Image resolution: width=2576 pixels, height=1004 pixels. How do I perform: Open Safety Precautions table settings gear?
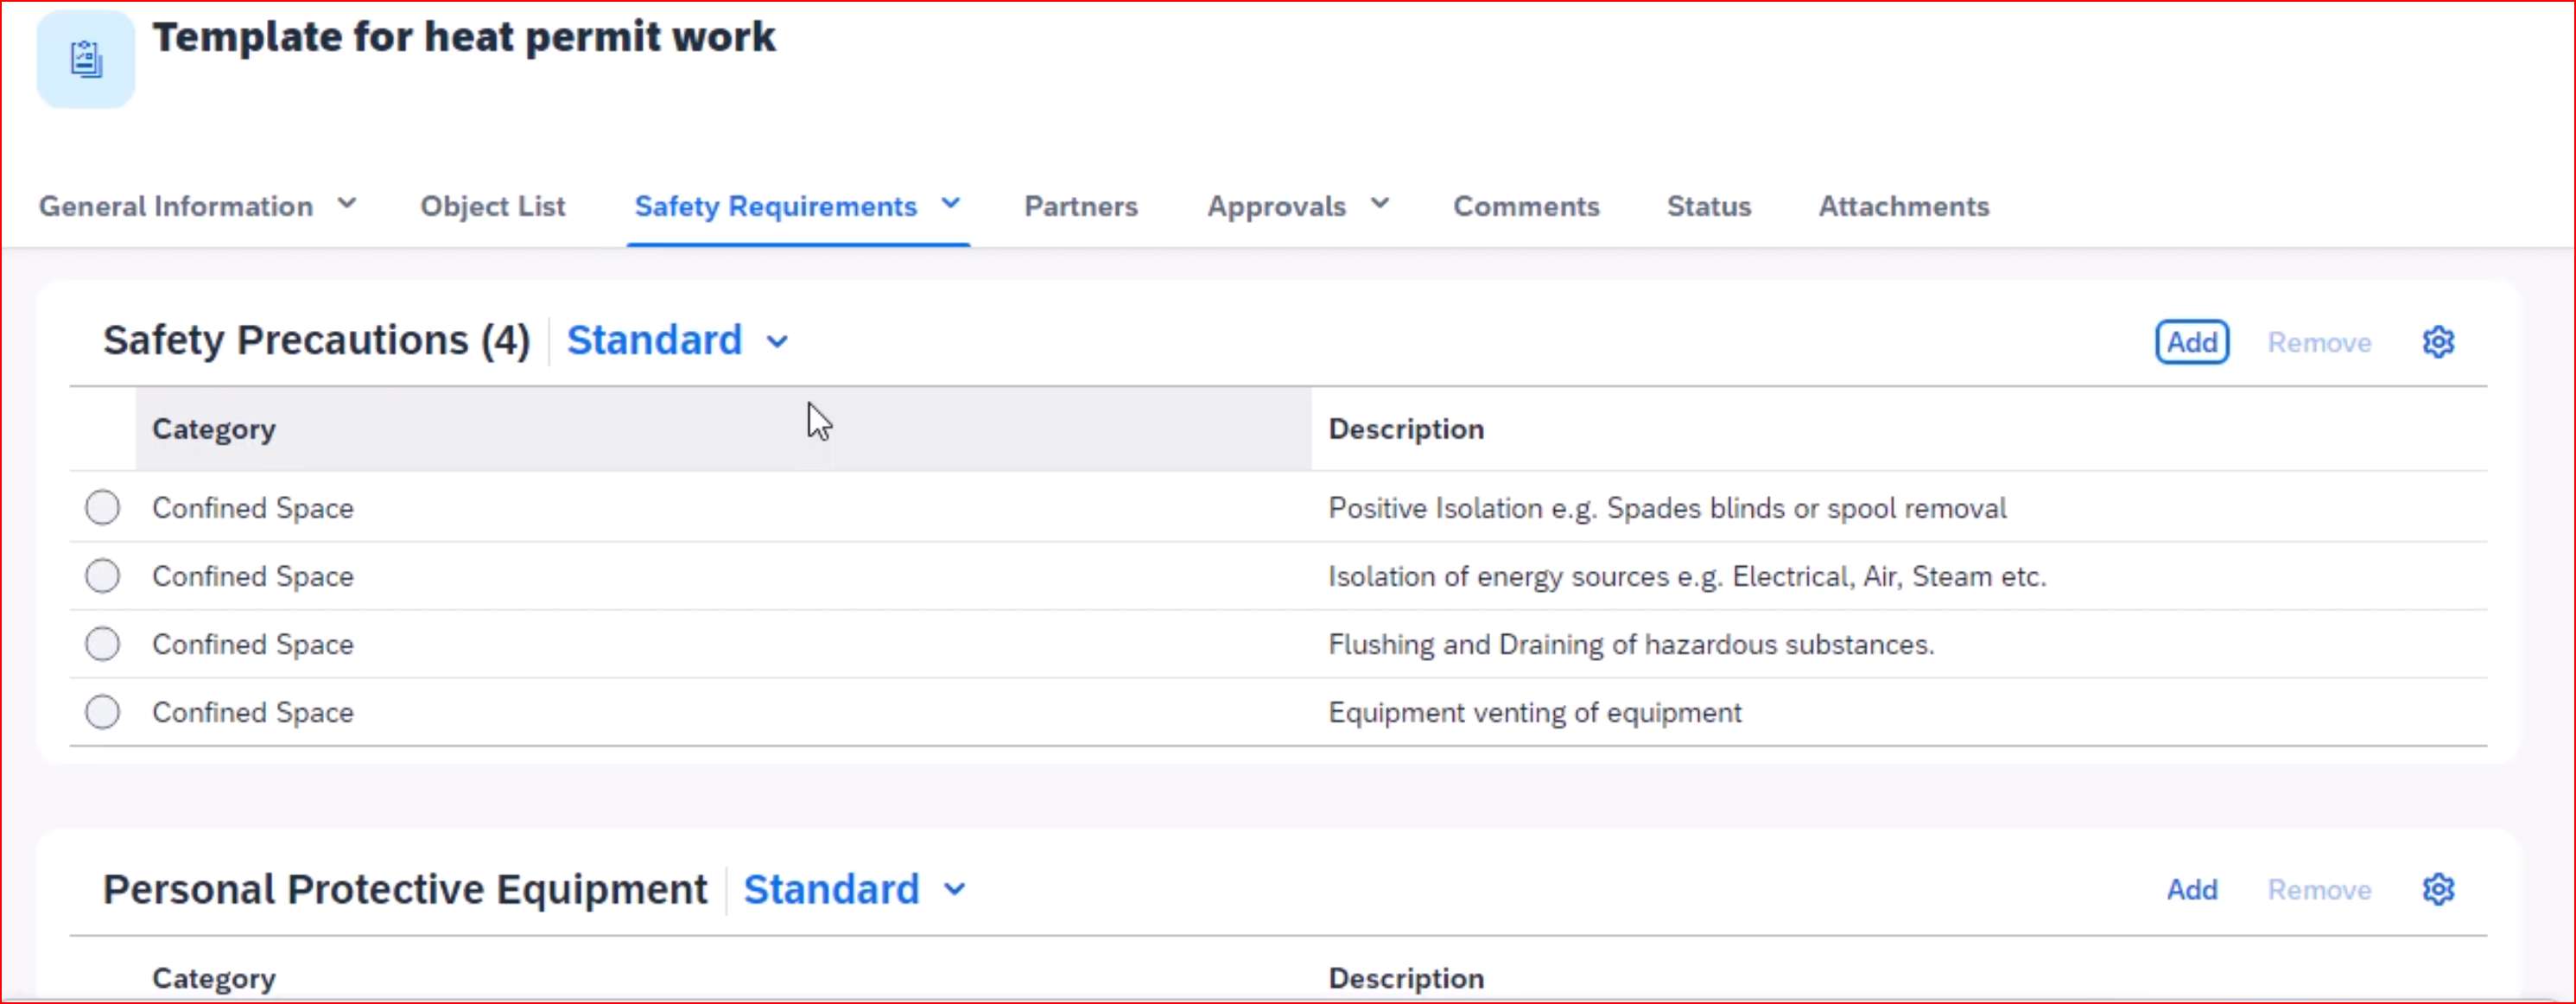click(x=2438, y=342)
